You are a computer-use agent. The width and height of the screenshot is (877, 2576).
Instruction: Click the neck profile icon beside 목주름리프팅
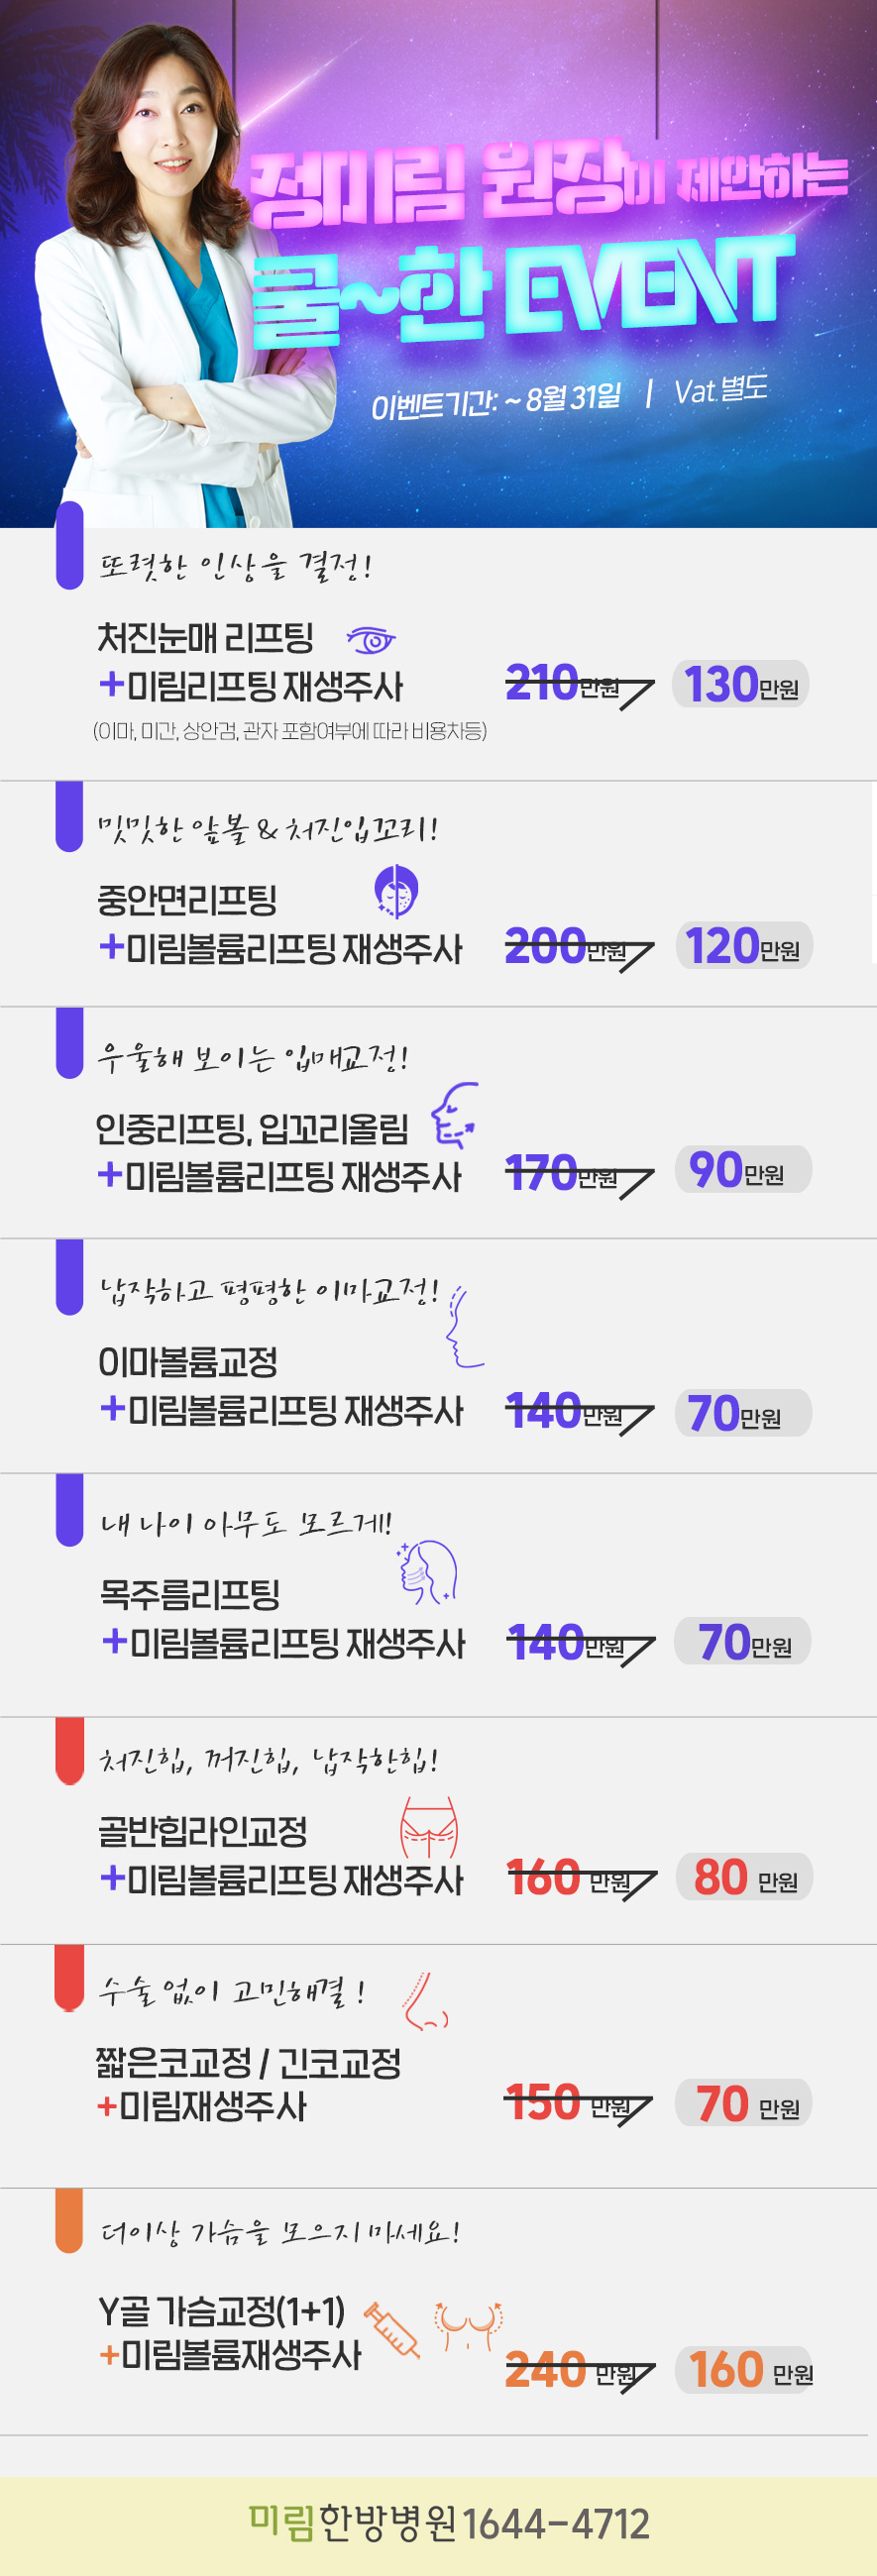click(428, 1572)
